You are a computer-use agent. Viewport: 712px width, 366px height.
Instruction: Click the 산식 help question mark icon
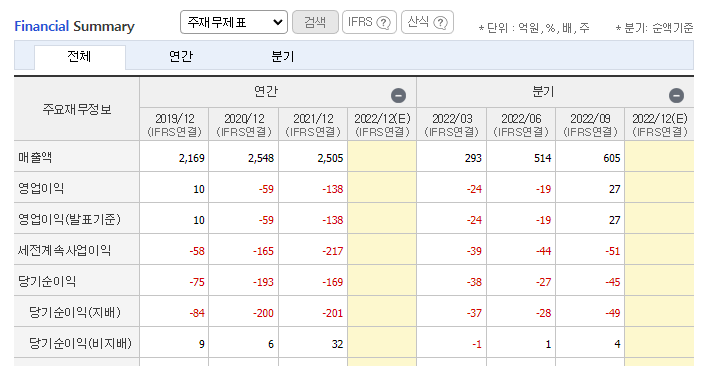(440, 22)
